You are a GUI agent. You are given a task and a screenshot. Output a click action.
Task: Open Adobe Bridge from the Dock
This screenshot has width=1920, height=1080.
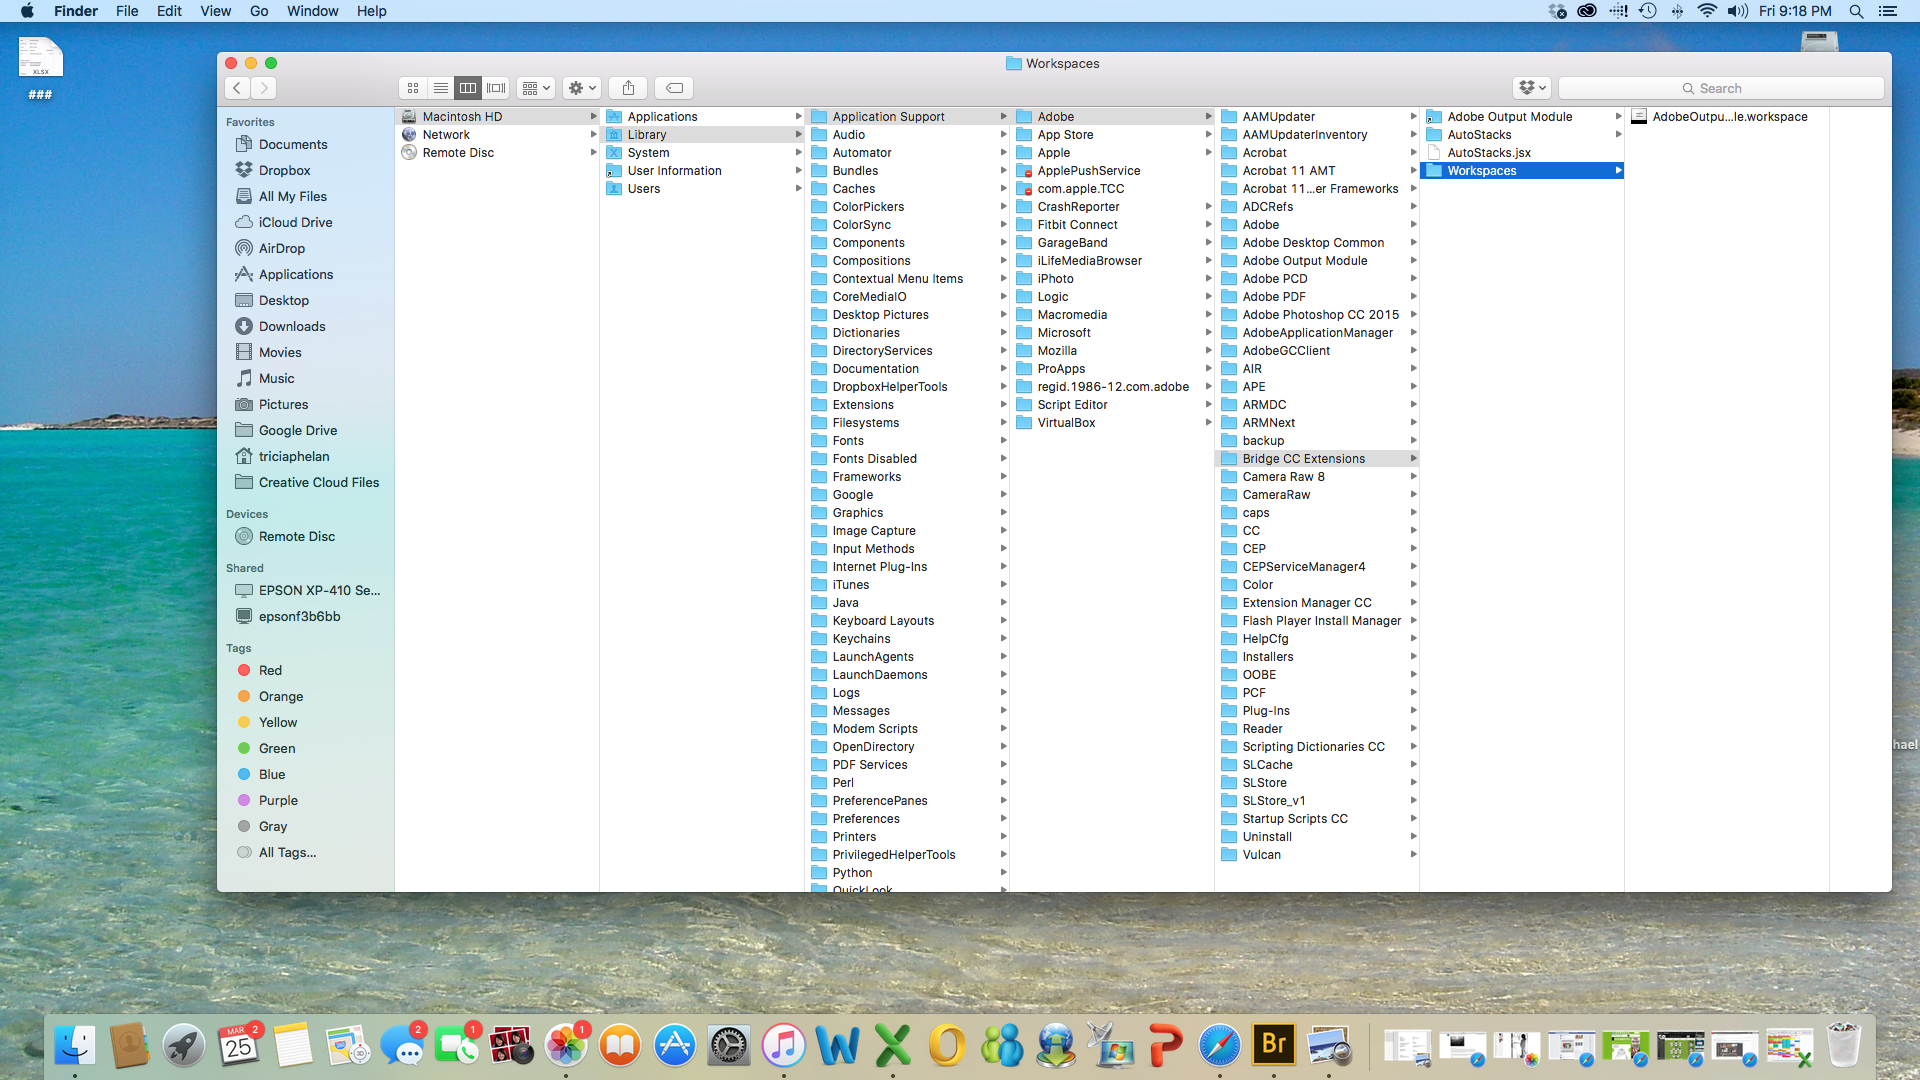(x=1274, y=1045)
